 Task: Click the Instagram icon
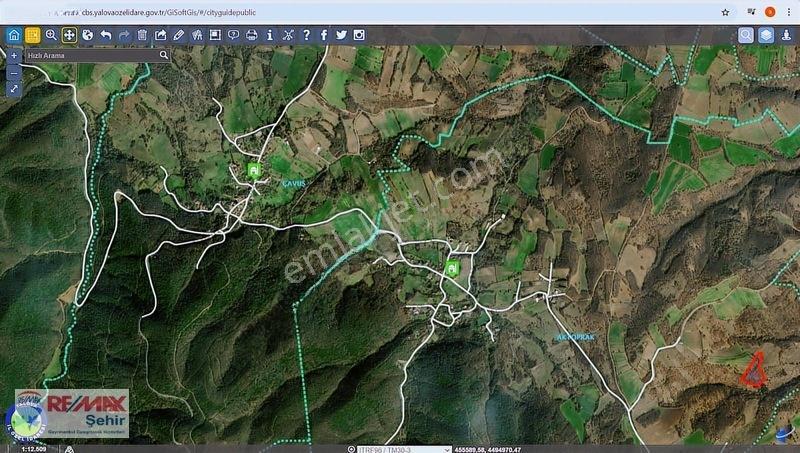tap(359, 35)
